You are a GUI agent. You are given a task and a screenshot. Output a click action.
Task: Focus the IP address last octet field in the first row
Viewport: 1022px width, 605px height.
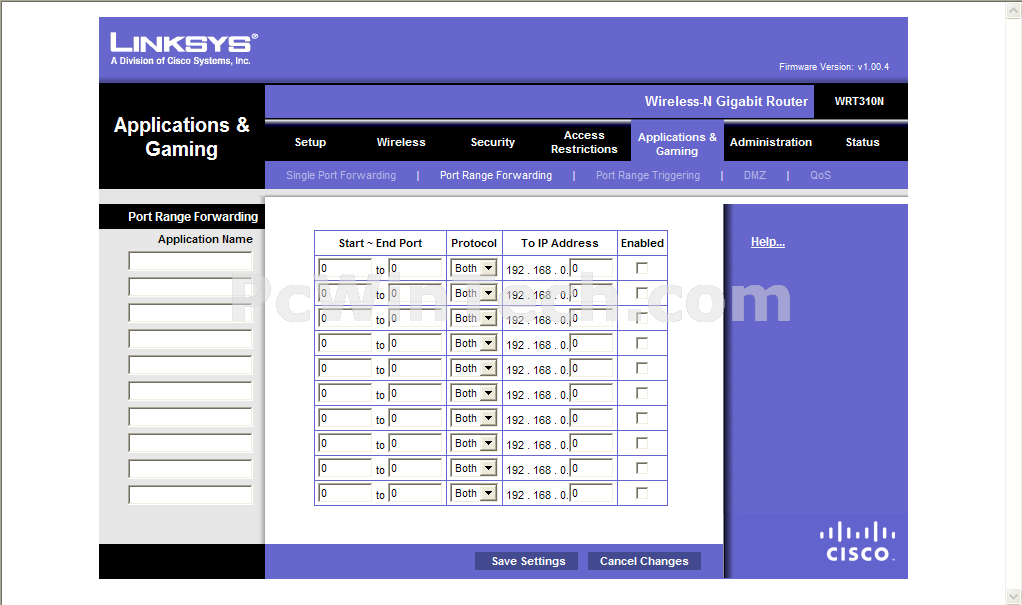pyautogui.click(x=591, y=268)
